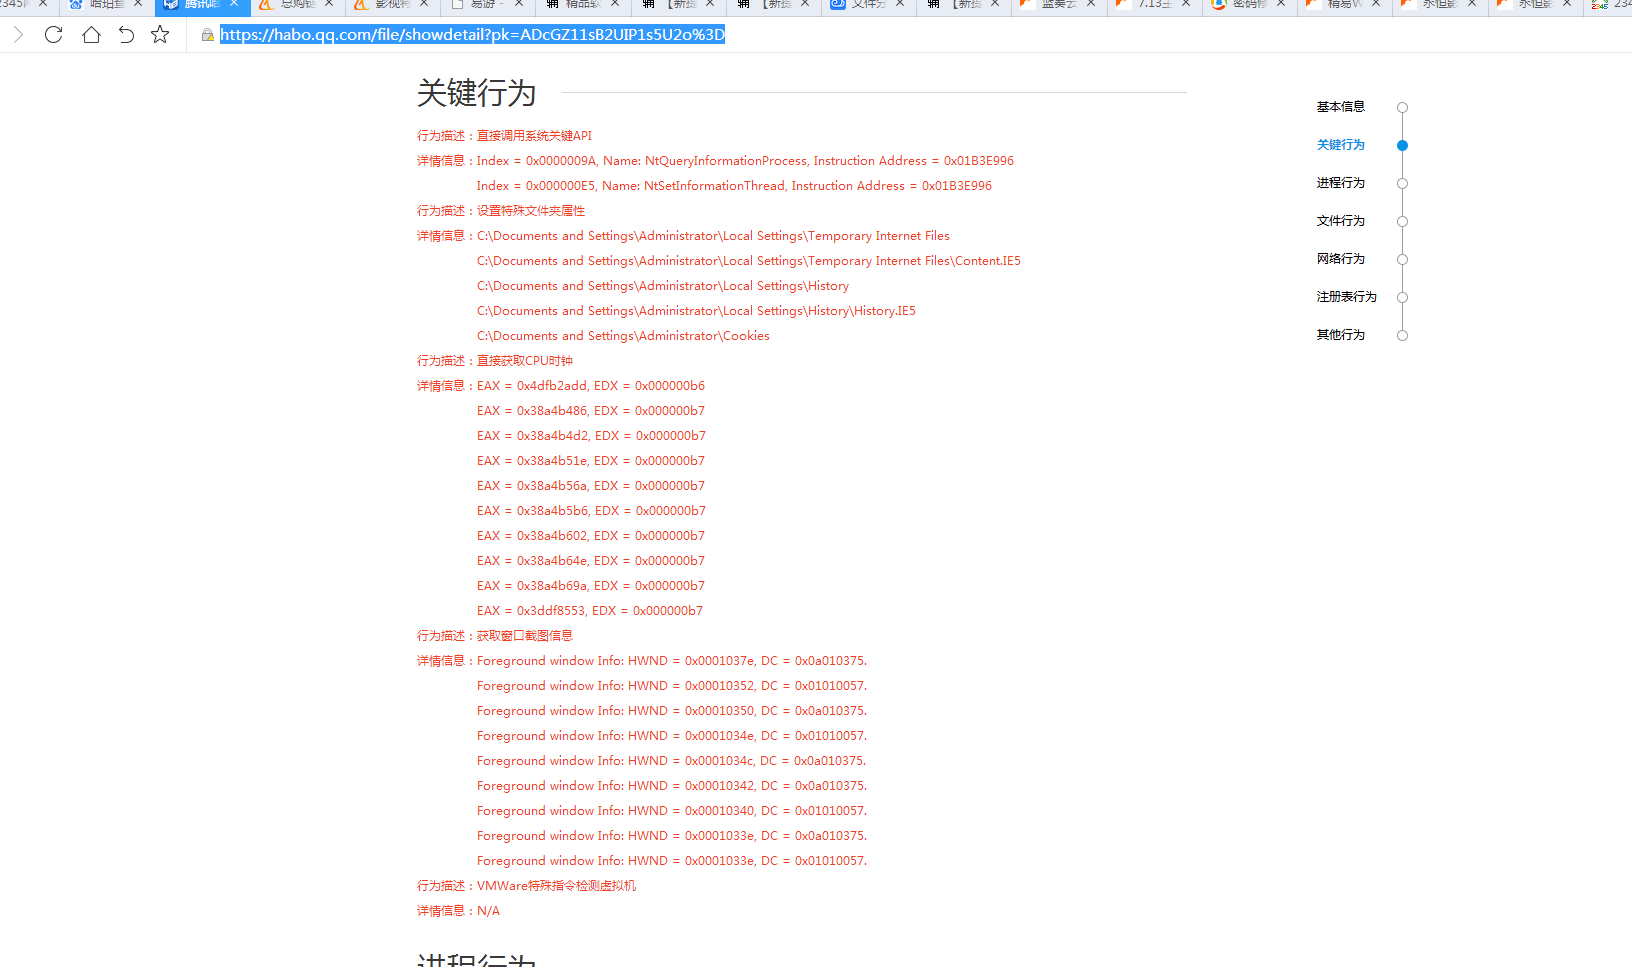Click the EAX = 0x38a4b51e line
Image resolution: width=1632 pixels, height=967 pixels.
(591, 461)
